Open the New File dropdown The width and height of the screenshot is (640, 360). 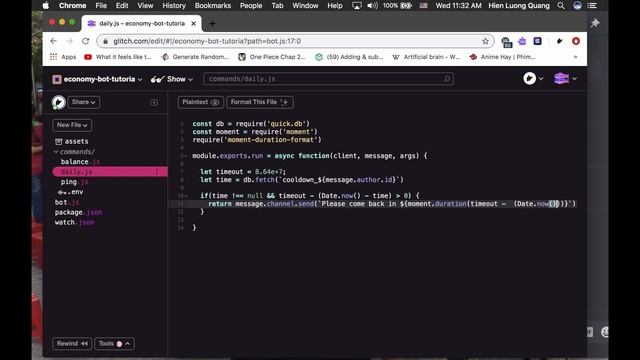click(72, 125)
